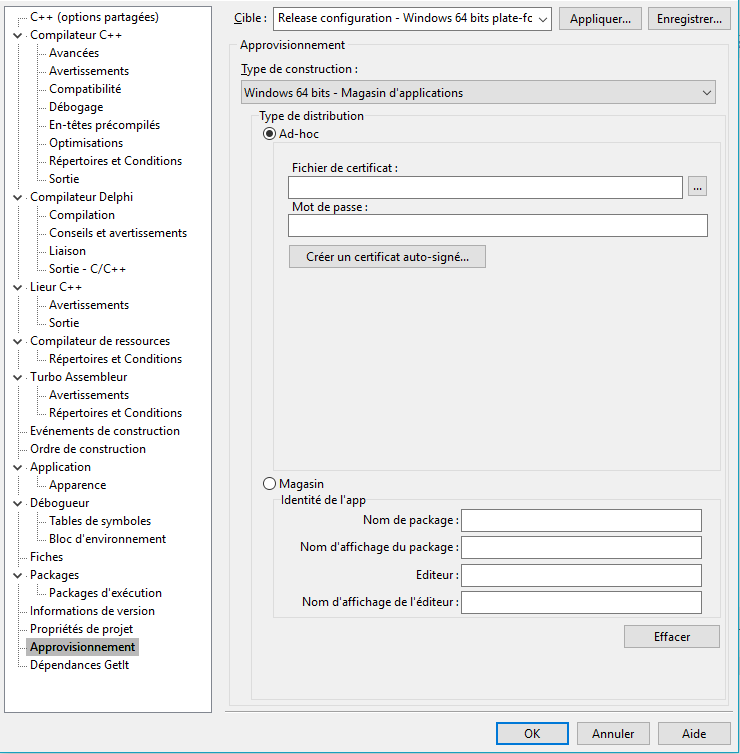Select Avertissements under Turbo Assembleur
Viewport: 740px width, 754px height.
(89, 395)
